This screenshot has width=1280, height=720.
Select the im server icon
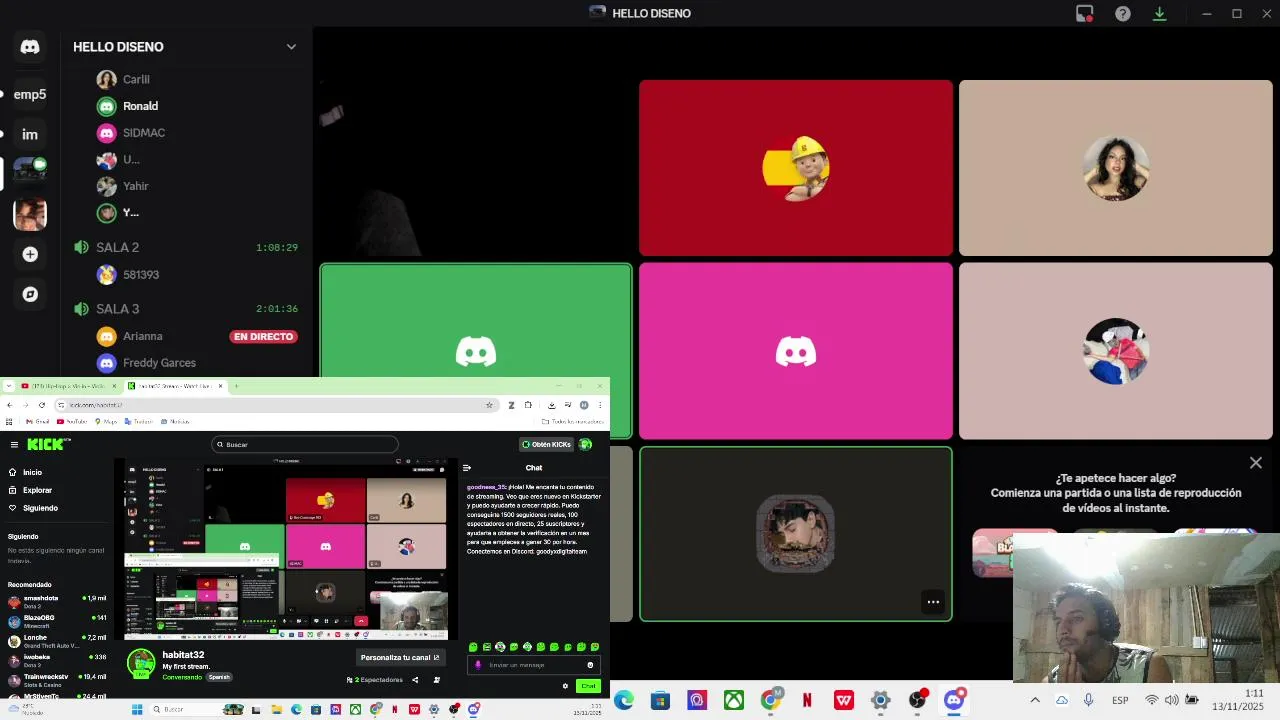(30, 134)
